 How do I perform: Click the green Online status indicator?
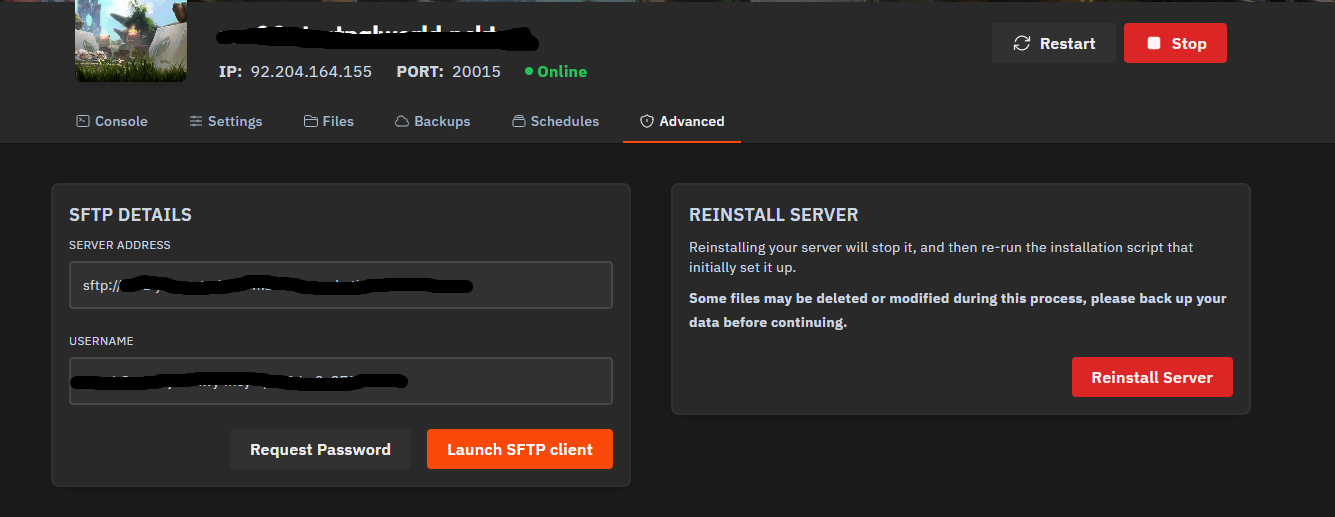point(556,72)
